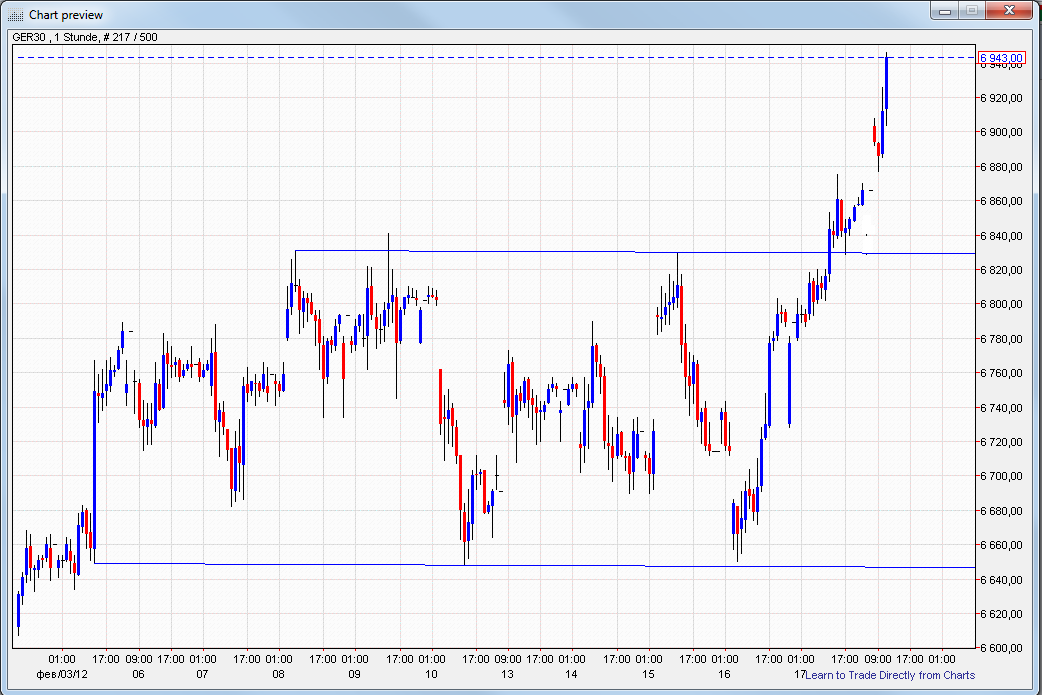This screenshot has height=695, width=1042.
Task: Click the red close button
Action: click(1008, 11)
